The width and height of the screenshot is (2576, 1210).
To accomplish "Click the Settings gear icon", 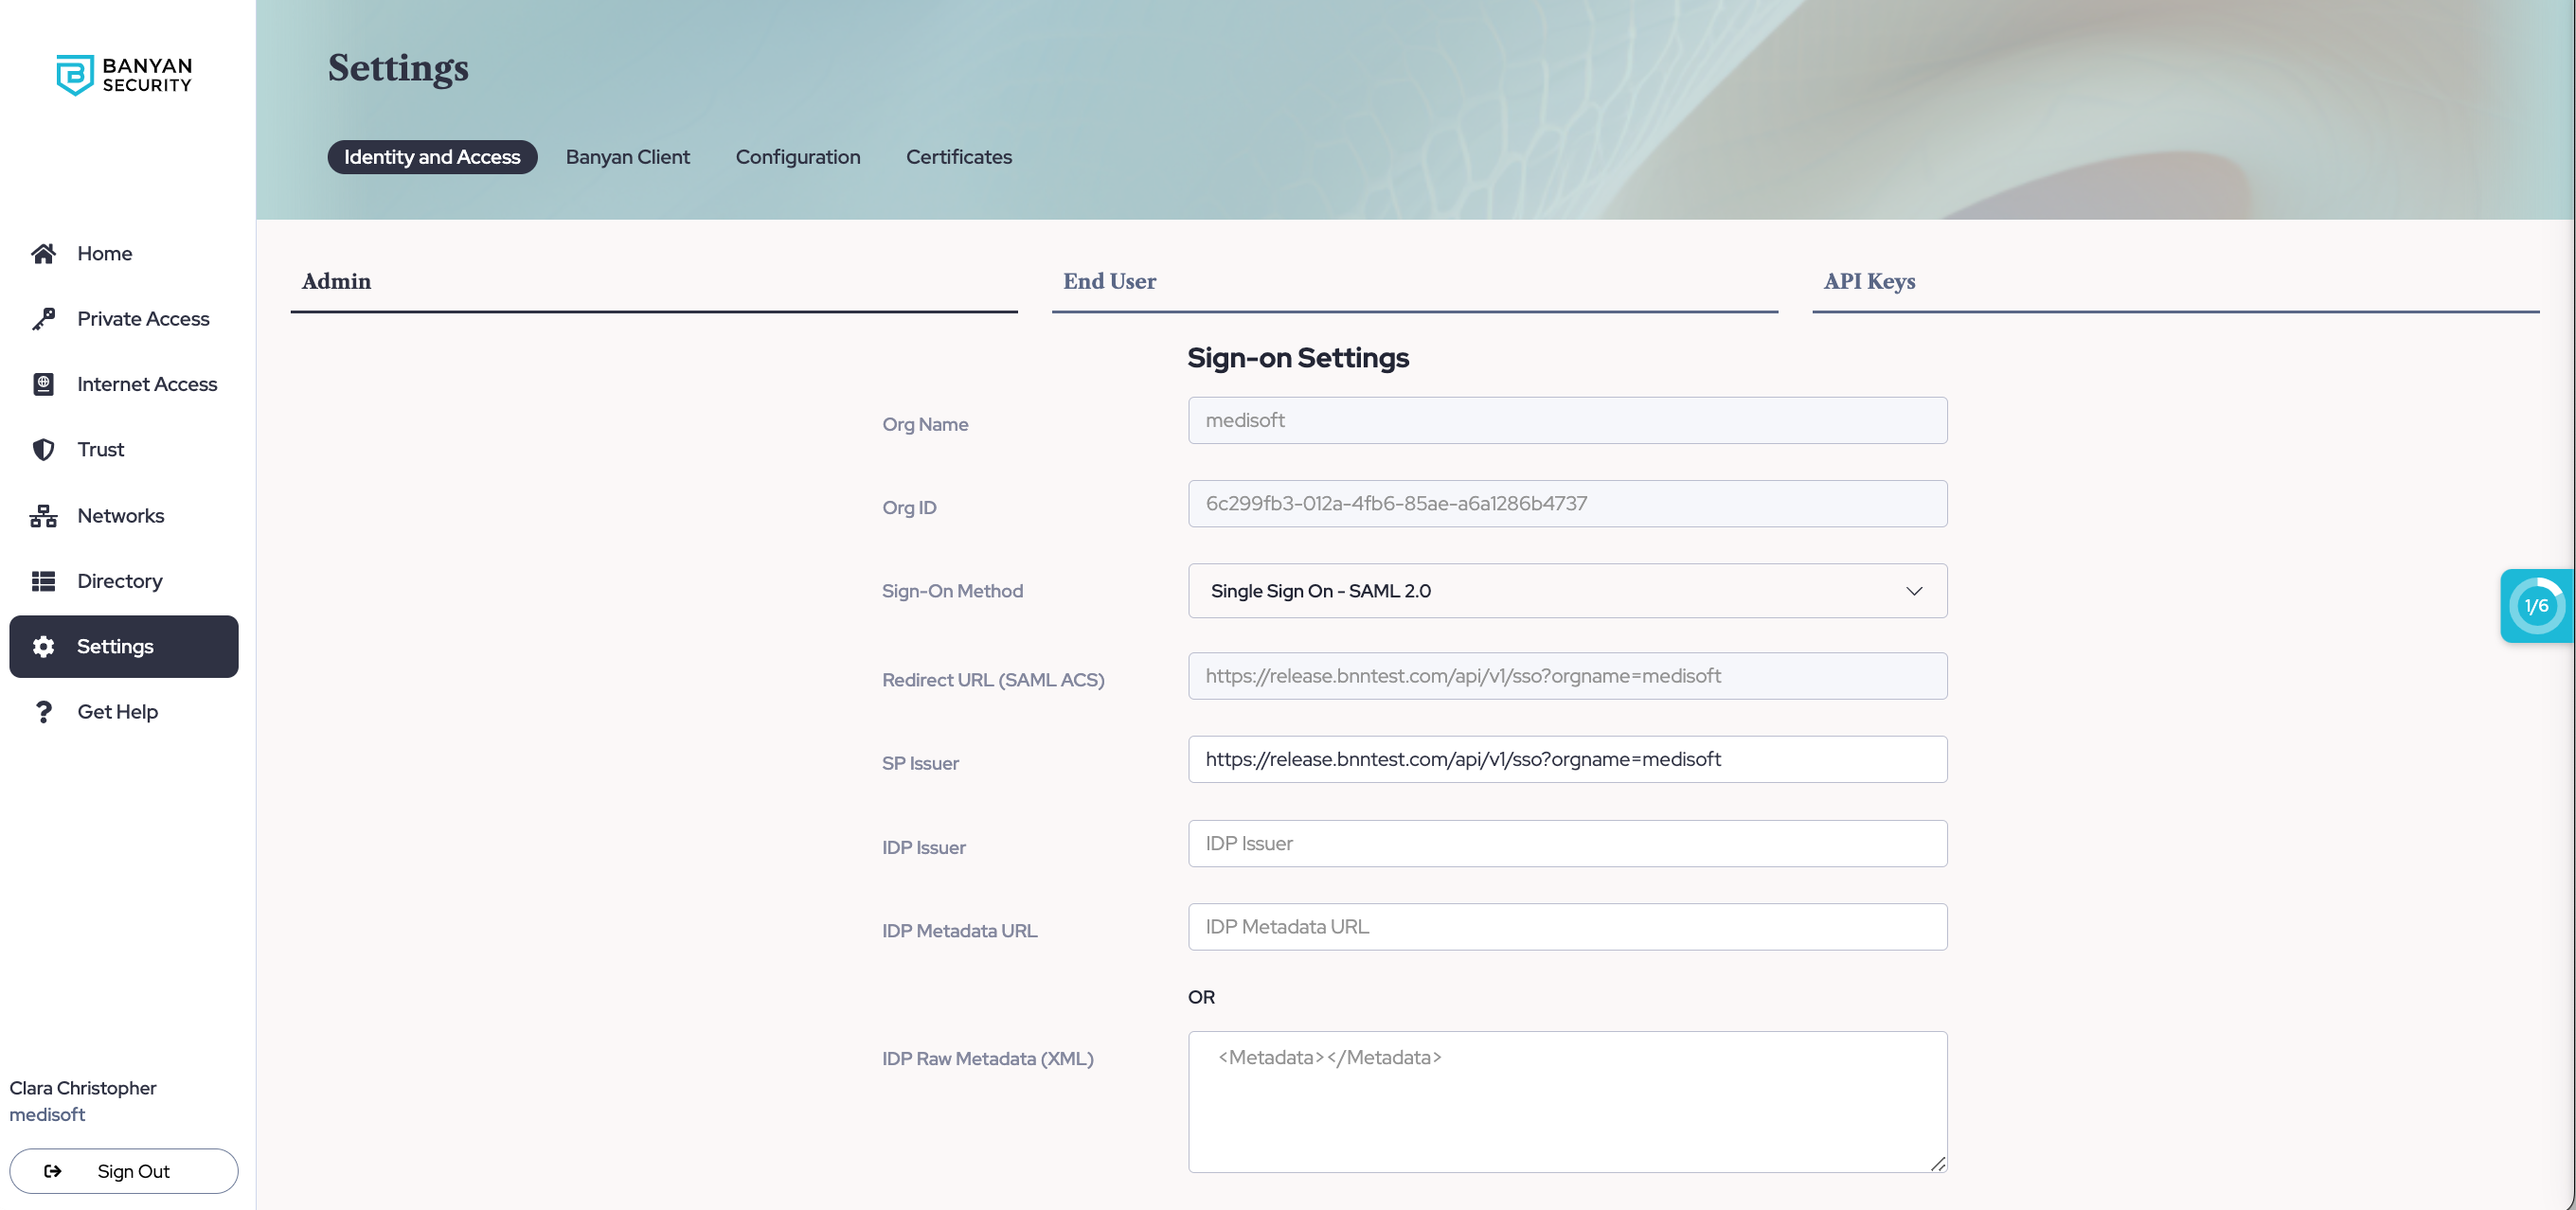I will click(43, 646).
